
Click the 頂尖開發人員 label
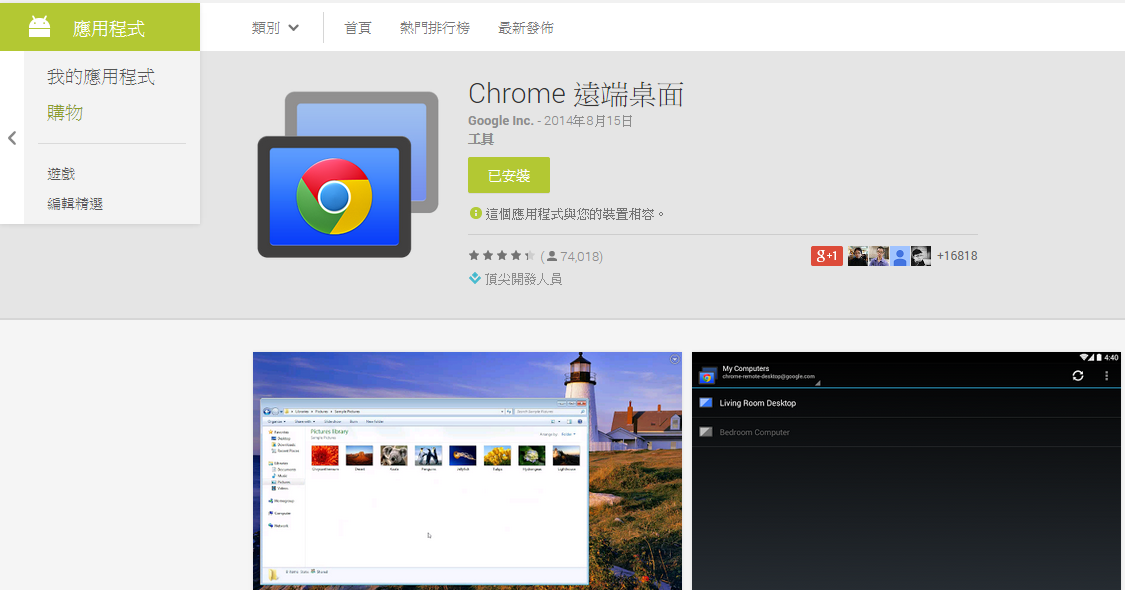pyautogui.click(x=523, y=279)
